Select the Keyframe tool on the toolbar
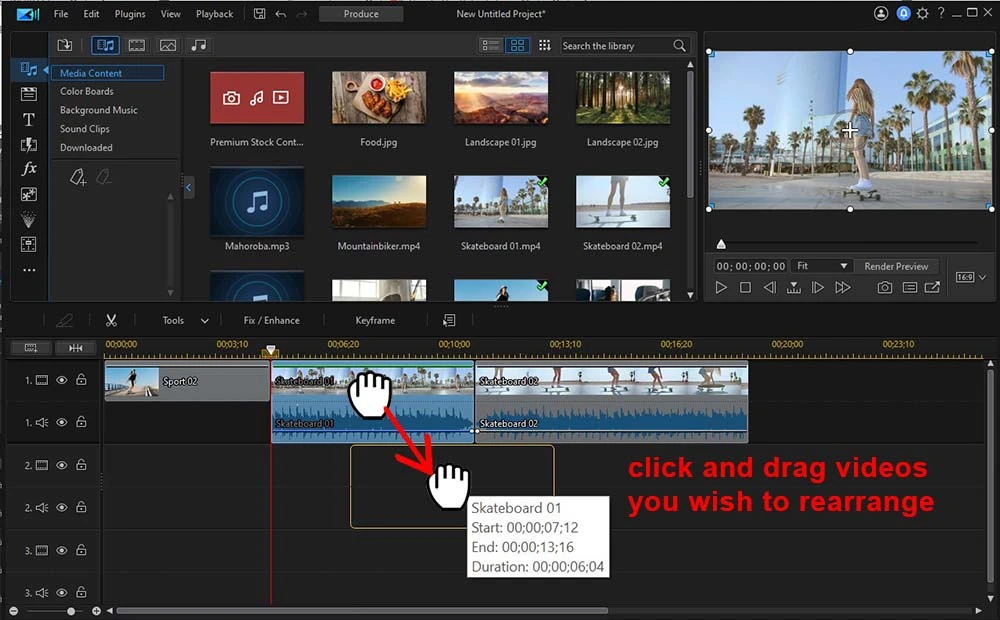Viewport: 1000px width, 620px height. point(375,320)
